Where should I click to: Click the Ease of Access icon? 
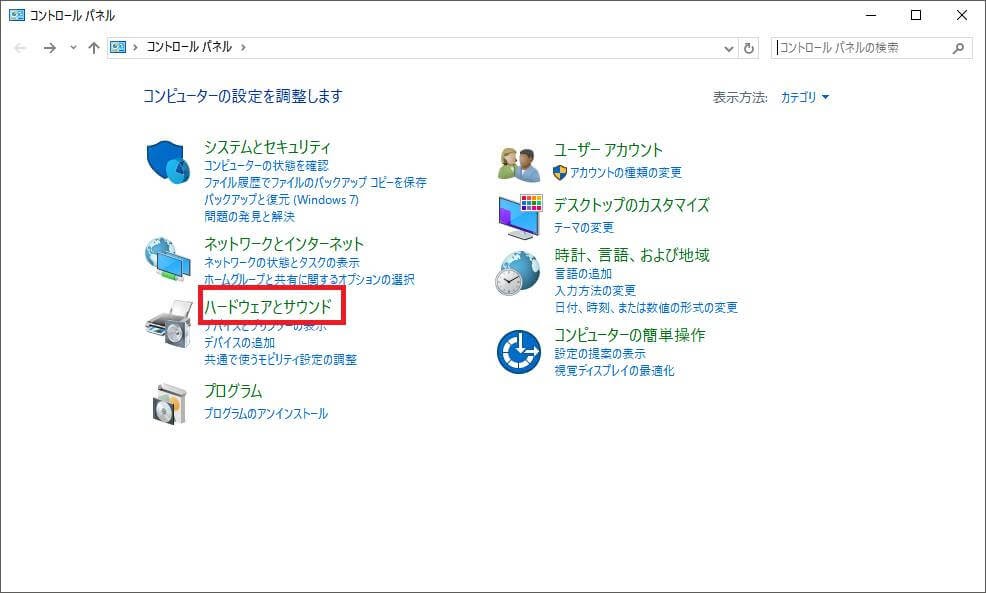[519, 352]
